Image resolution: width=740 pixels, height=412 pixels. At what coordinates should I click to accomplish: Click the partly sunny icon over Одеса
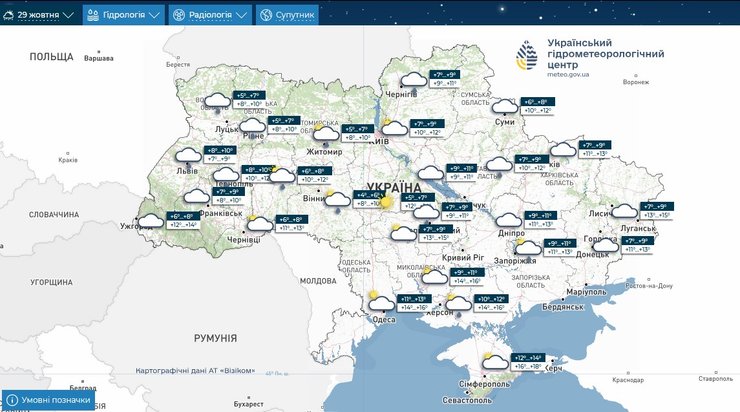381,302
